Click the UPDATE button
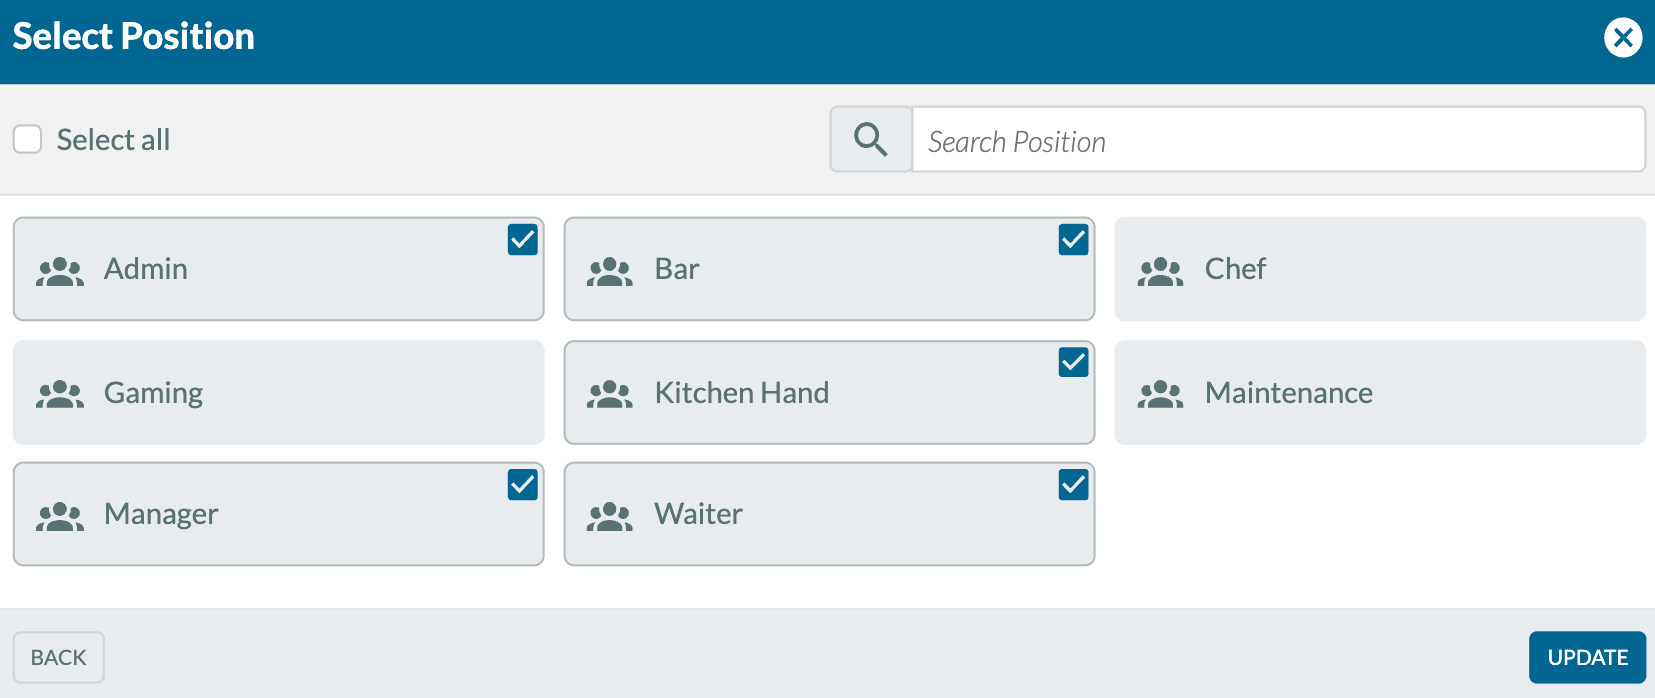Image resolution: width=1655 pixels, height=698 pixels. (x=1587, y=657)
